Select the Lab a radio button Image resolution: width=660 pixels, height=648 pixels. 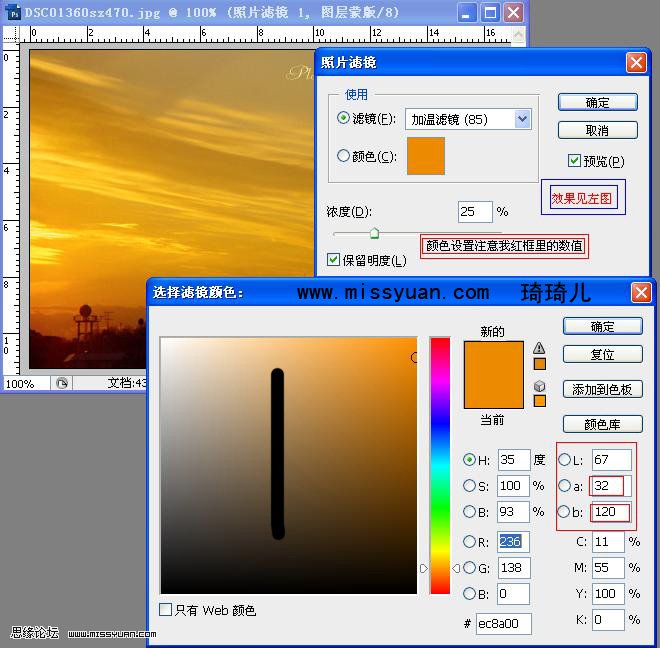click(x=564, y=485)
